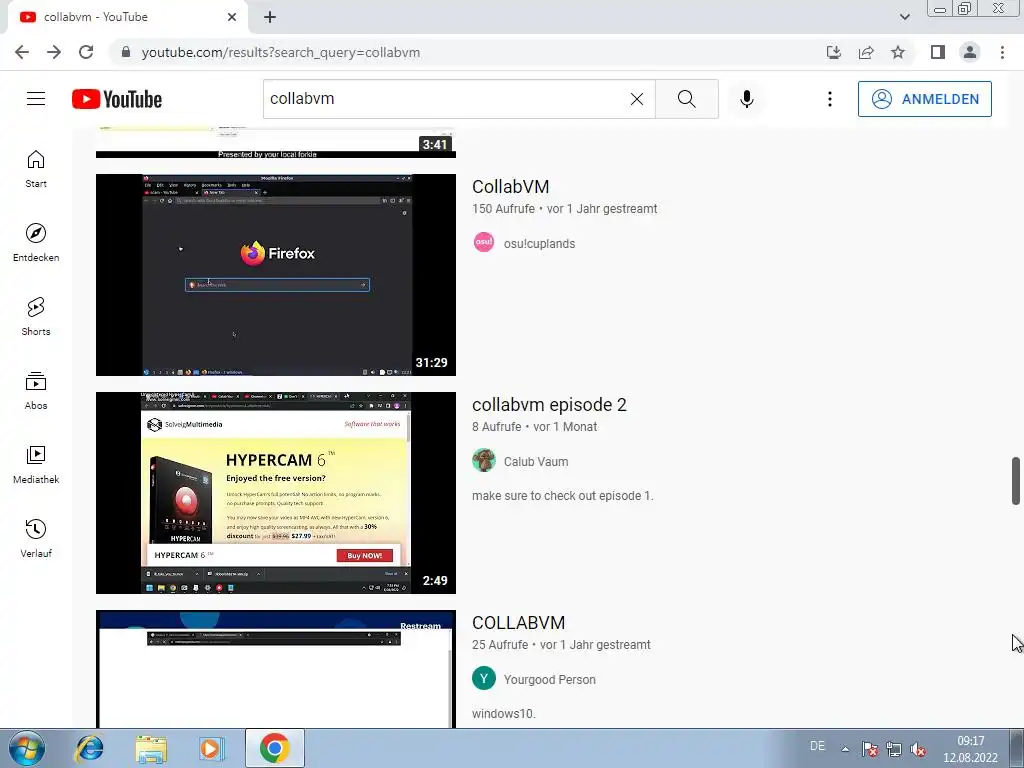Viewport: 1024px width, 768px height.
Task: Click the page scrollbar thumb
Action: tap(1016, 481)
